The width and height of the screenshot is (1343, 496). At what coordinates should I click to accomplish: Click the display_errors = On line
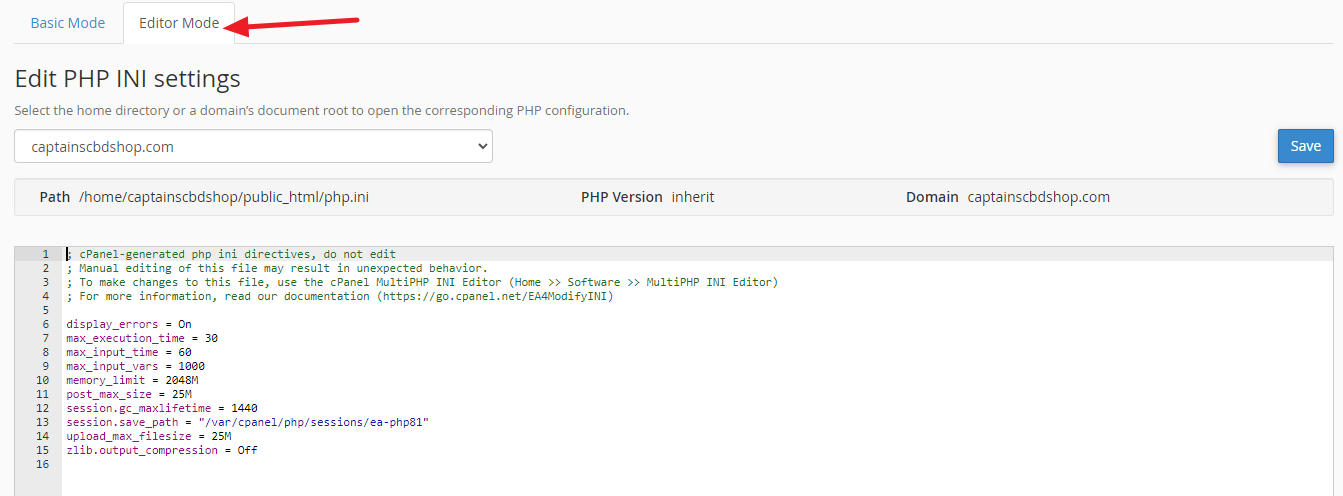129,324
